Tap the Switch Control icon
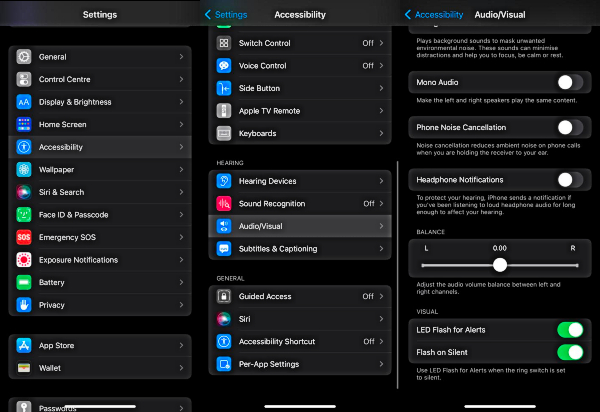 pos(224,43)
